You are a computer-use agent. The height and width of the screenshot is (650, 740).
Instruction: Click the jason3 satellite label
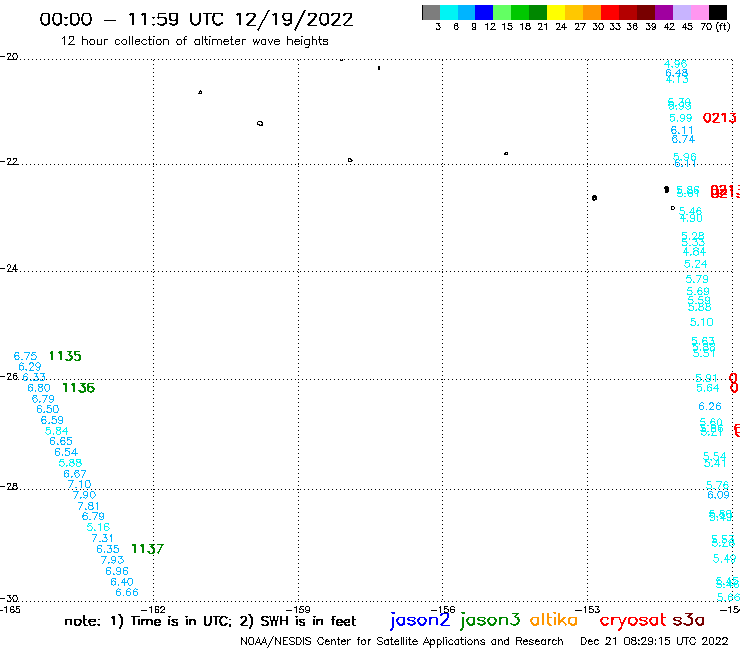[x=490, y=620]
